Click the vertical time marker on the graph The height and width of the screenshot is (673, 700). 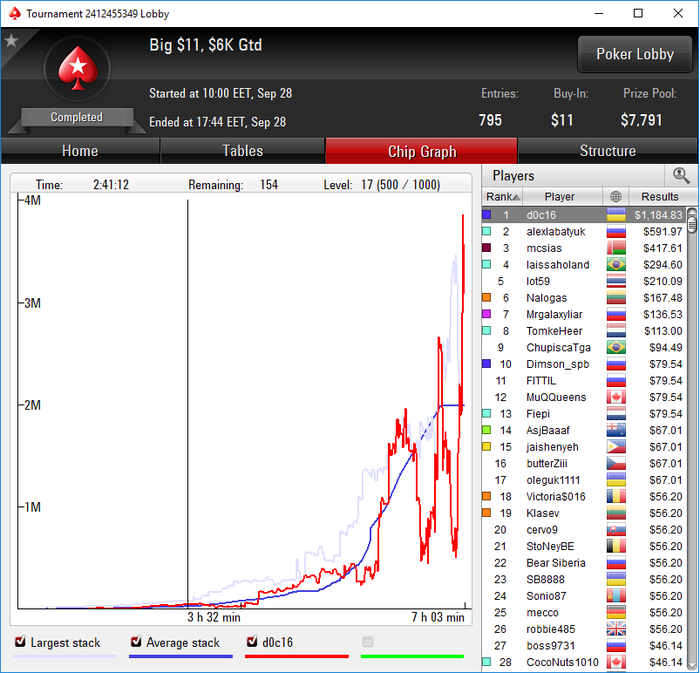click(x=188, y=404)
